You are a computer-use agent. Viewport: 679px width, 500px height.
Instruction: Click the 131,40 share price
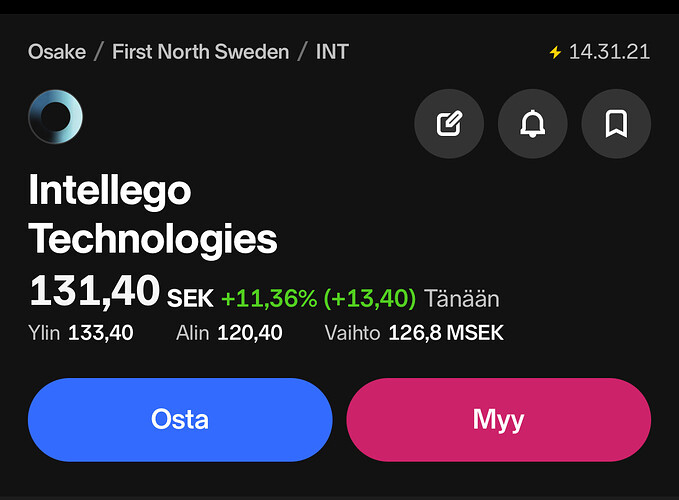(94, 292)
